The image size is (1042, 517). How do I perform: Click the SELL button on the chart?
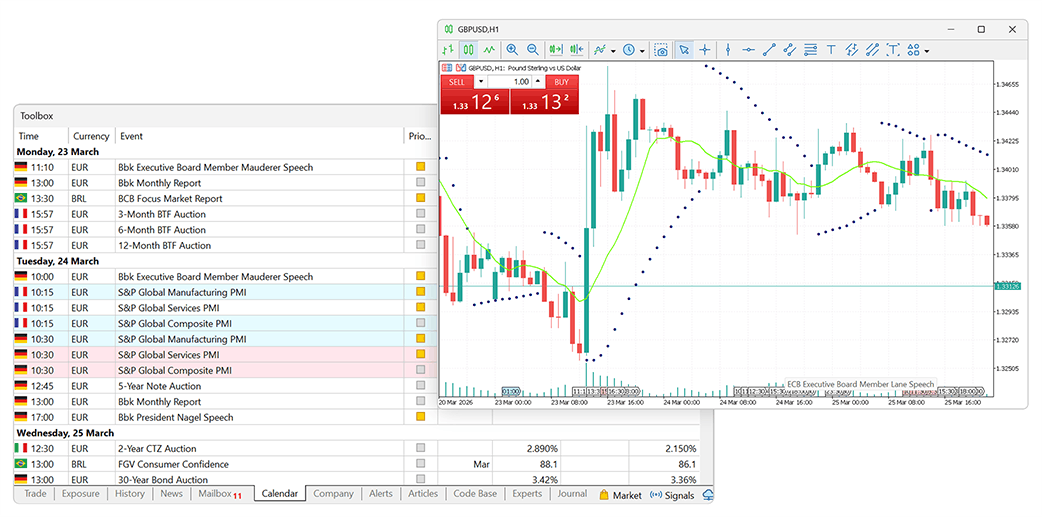[x=457, y=82]
